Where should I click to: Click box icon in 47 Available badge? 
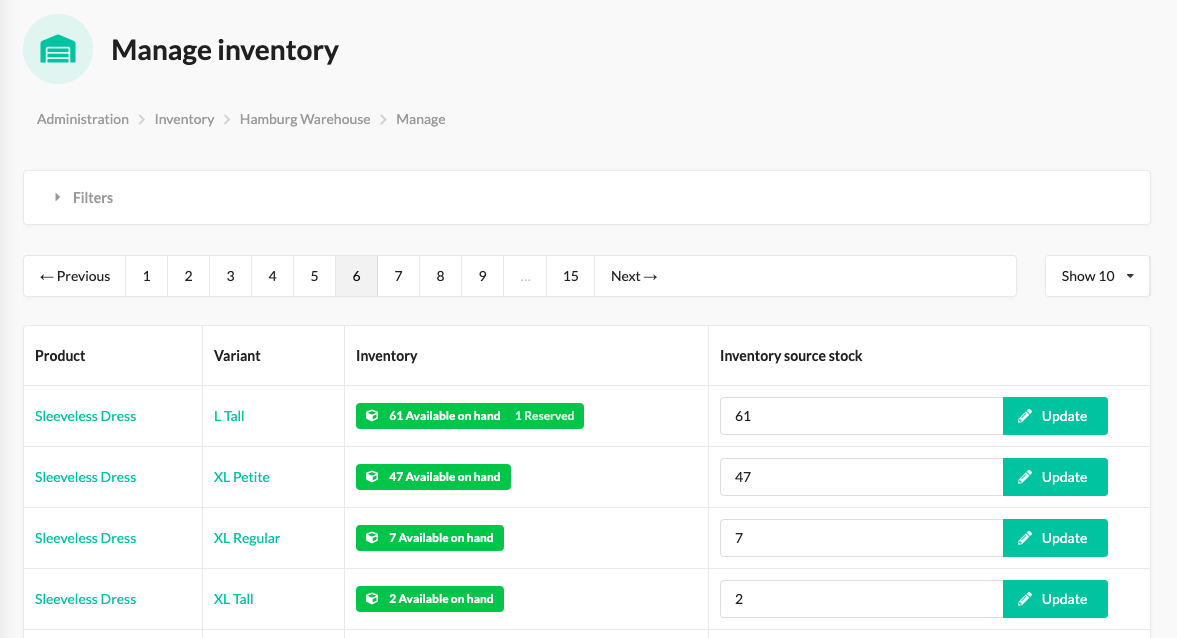372,477
